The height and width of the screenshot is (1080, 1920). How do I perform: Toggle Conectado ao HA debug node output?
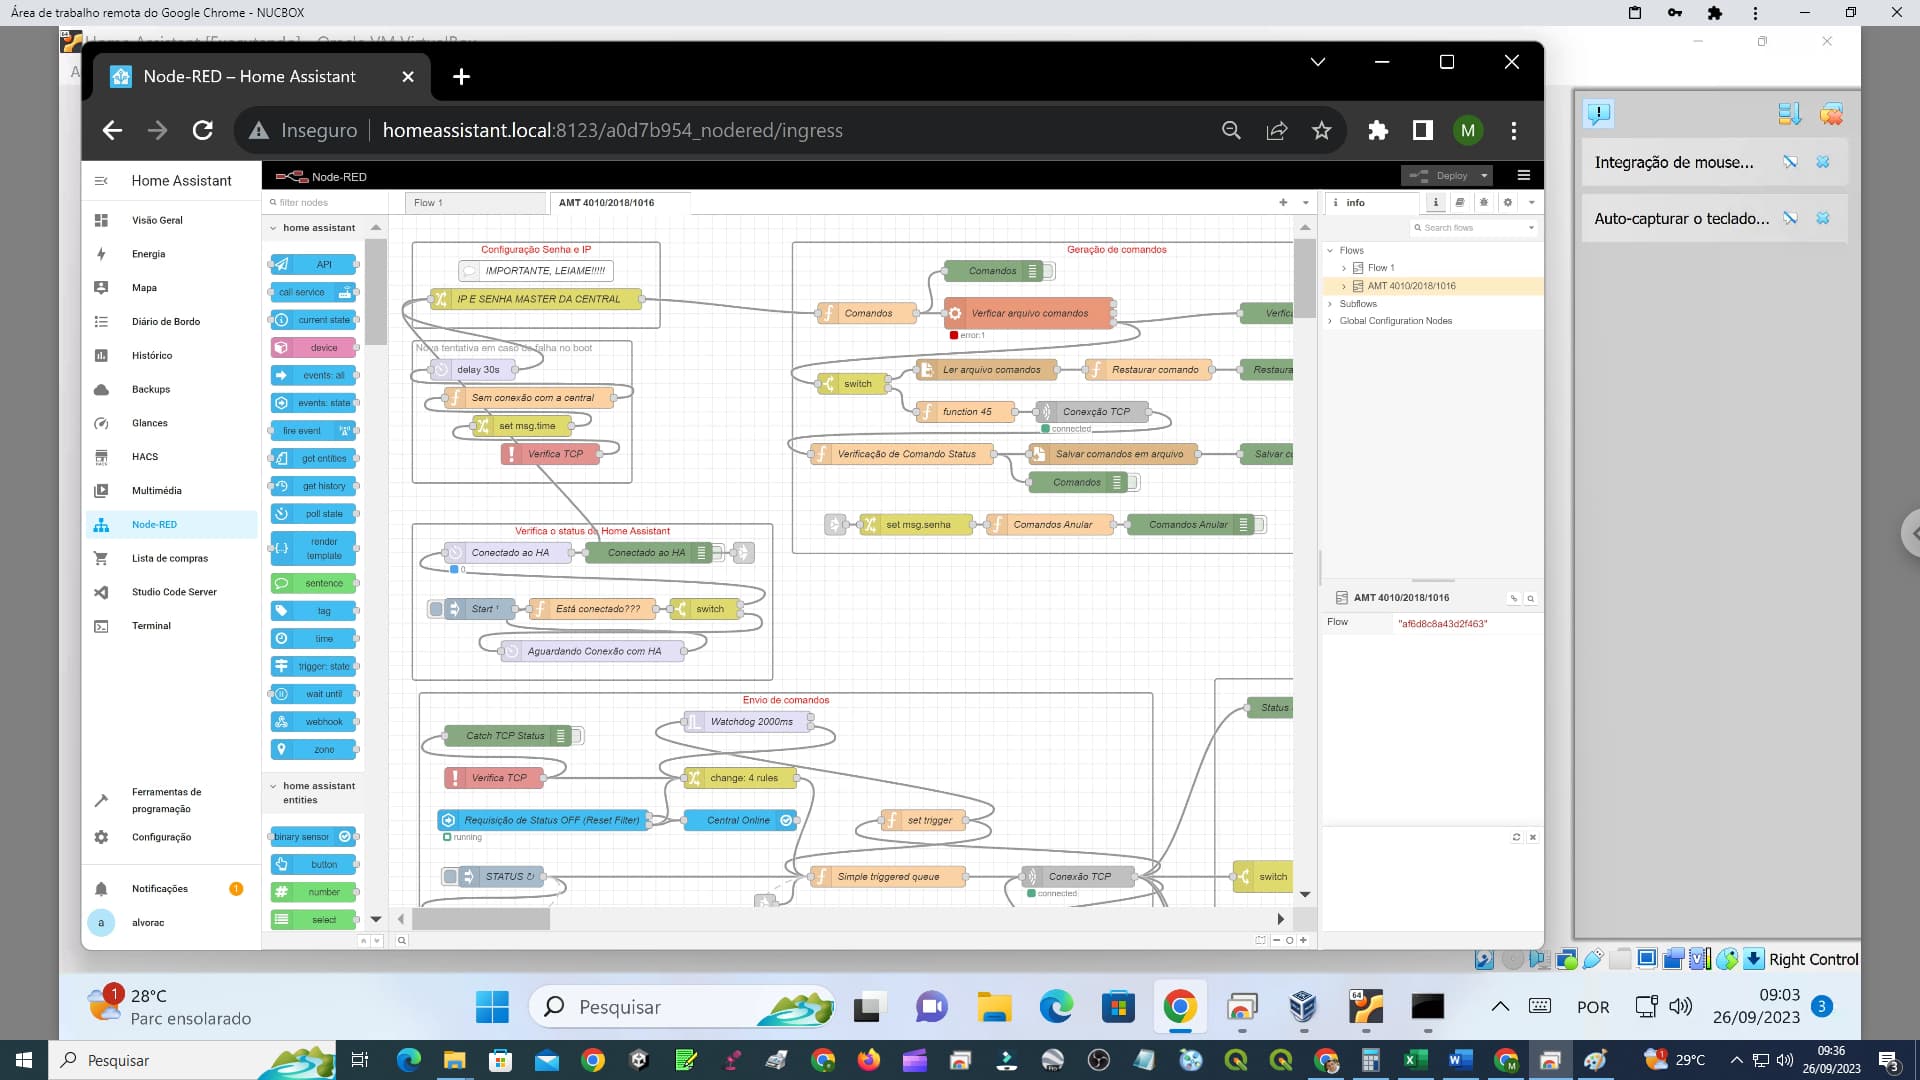[x=718, y=553]
